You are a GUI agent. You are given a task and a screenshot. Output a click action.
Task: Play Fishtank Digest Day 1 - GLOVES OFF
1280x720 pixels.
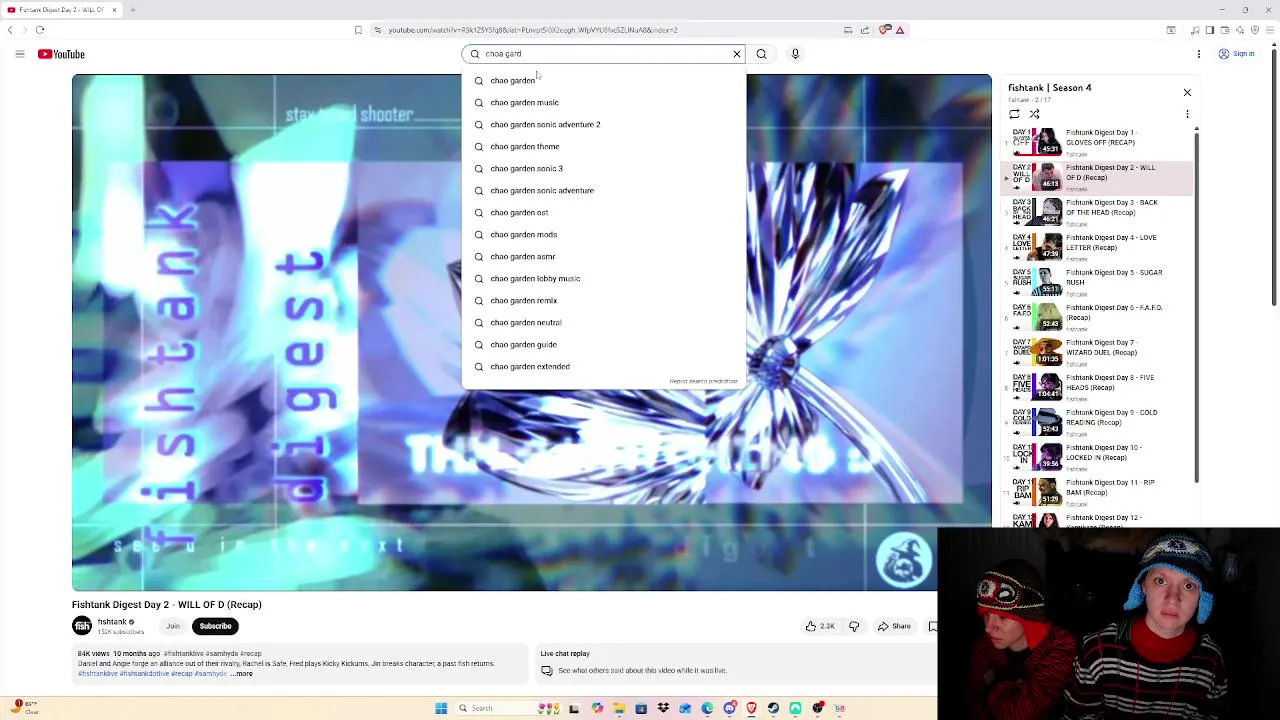(1098, 141)
